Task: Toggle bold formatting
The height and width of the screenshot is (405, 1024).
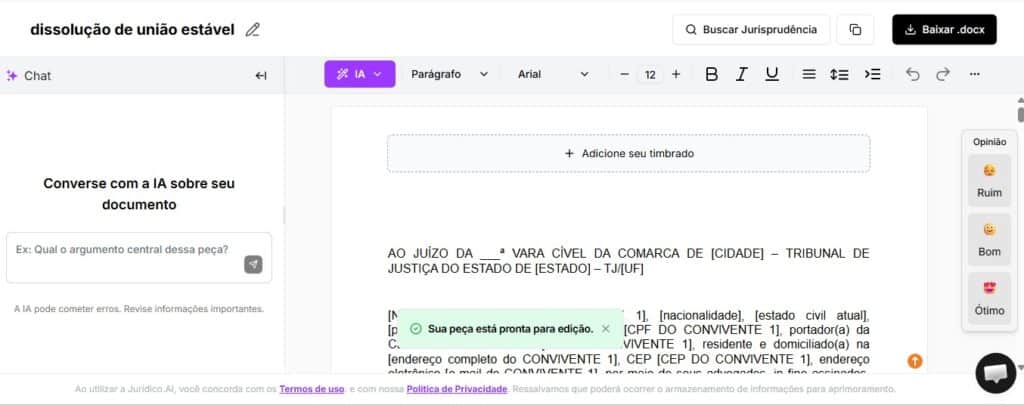Action: [711, 74]
